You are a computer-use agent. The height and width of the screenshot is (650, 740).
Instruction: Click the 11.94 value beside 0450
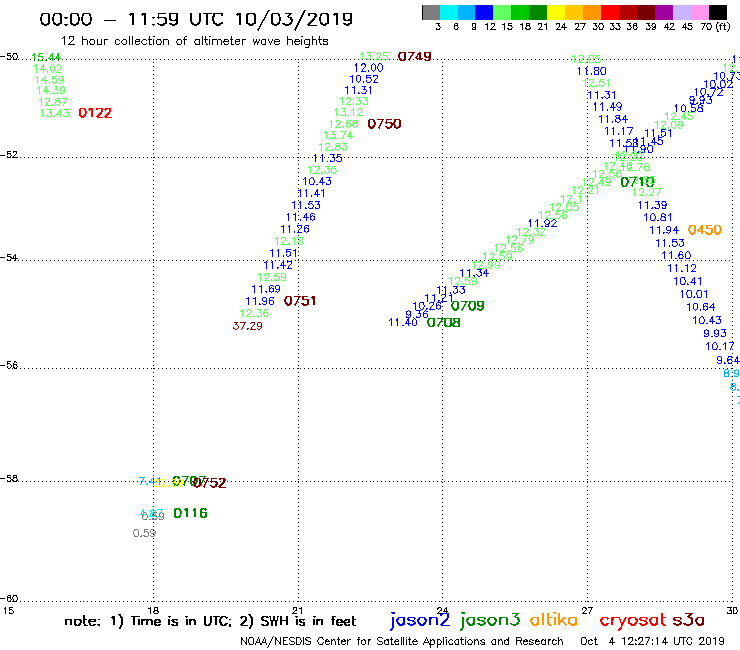click(x=664, y=230)
